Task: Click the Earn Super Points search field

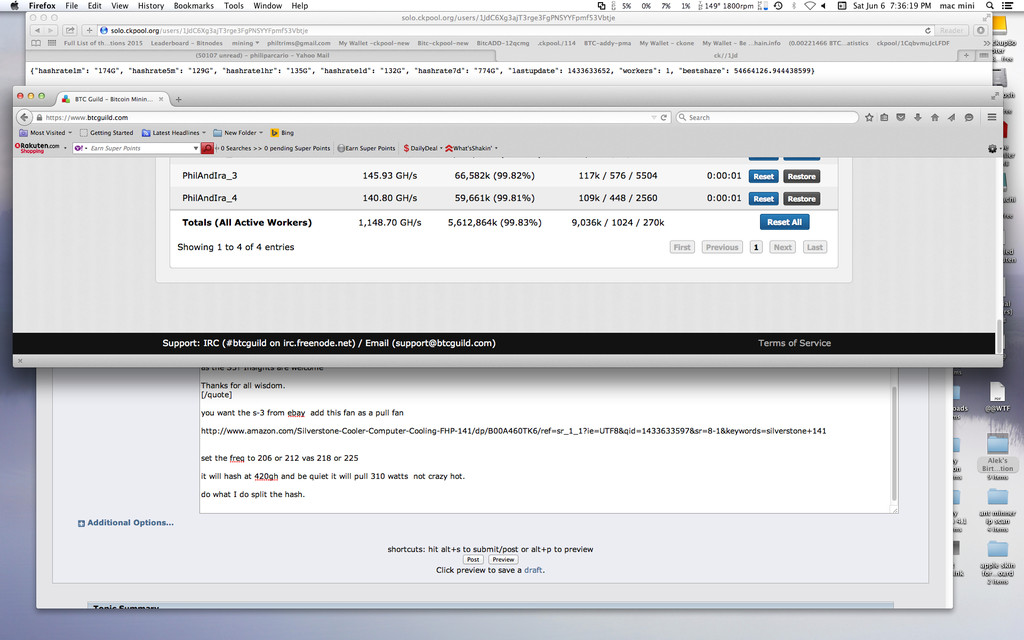Action: (x=136, y=148)
